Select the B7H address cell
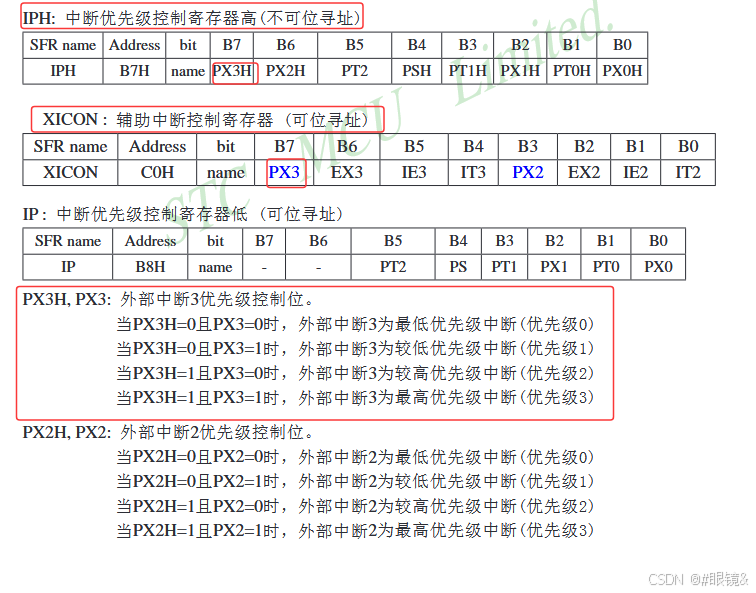The width and height of the screenshot is (756, 593). click(135, 71)
